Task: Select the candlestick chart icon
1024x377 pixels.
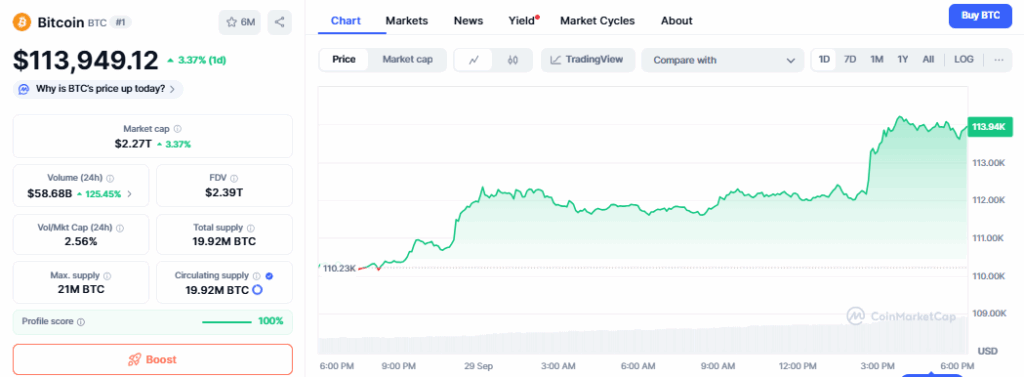Action: pos(513,60)
